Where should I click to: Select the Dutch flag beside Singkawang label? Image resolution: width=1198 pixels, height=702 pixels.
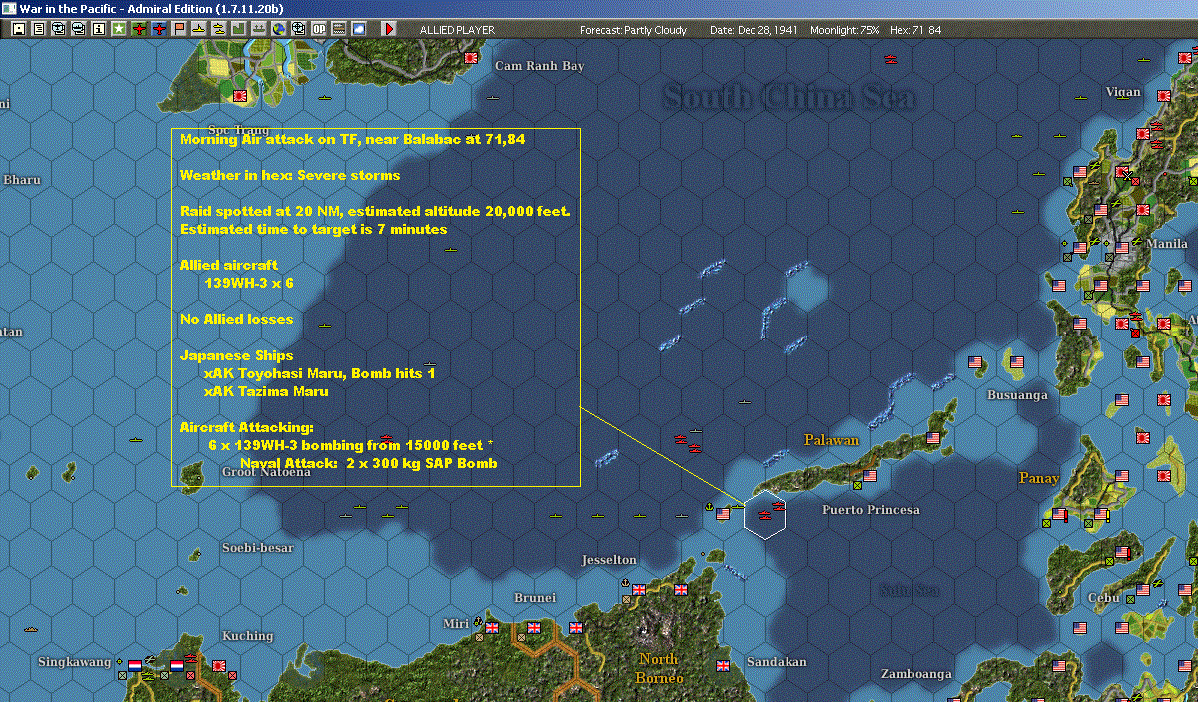(135, 665)
